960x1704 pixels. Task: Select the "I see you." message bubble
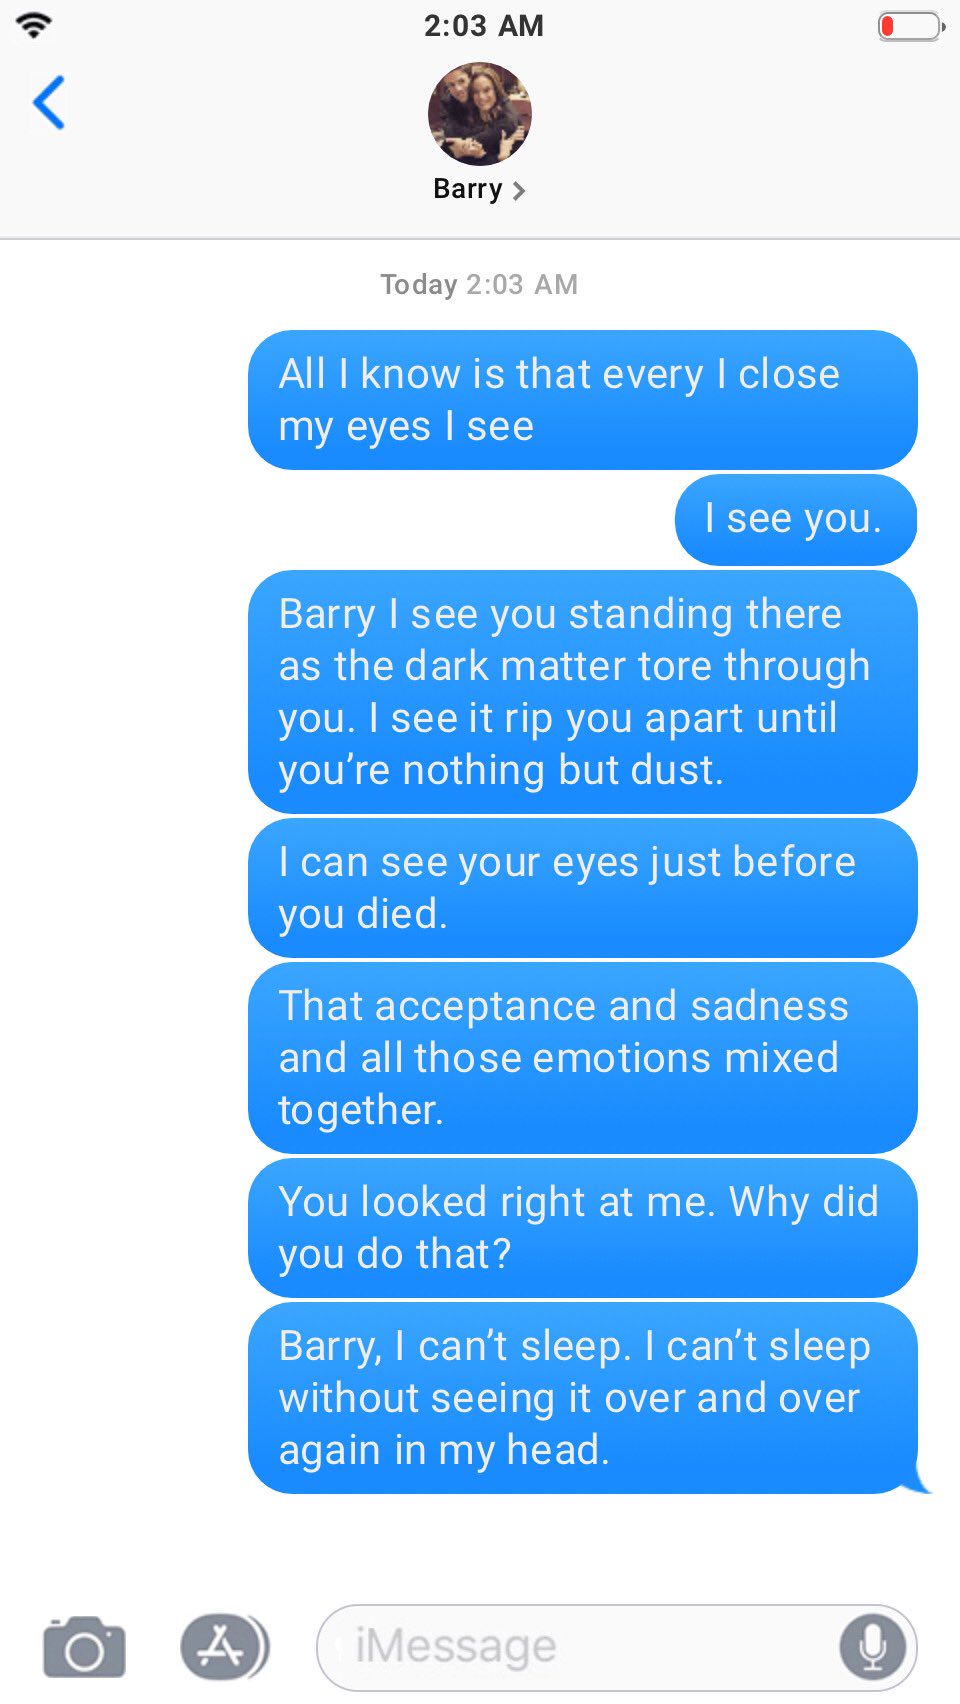tap(796, 519)
